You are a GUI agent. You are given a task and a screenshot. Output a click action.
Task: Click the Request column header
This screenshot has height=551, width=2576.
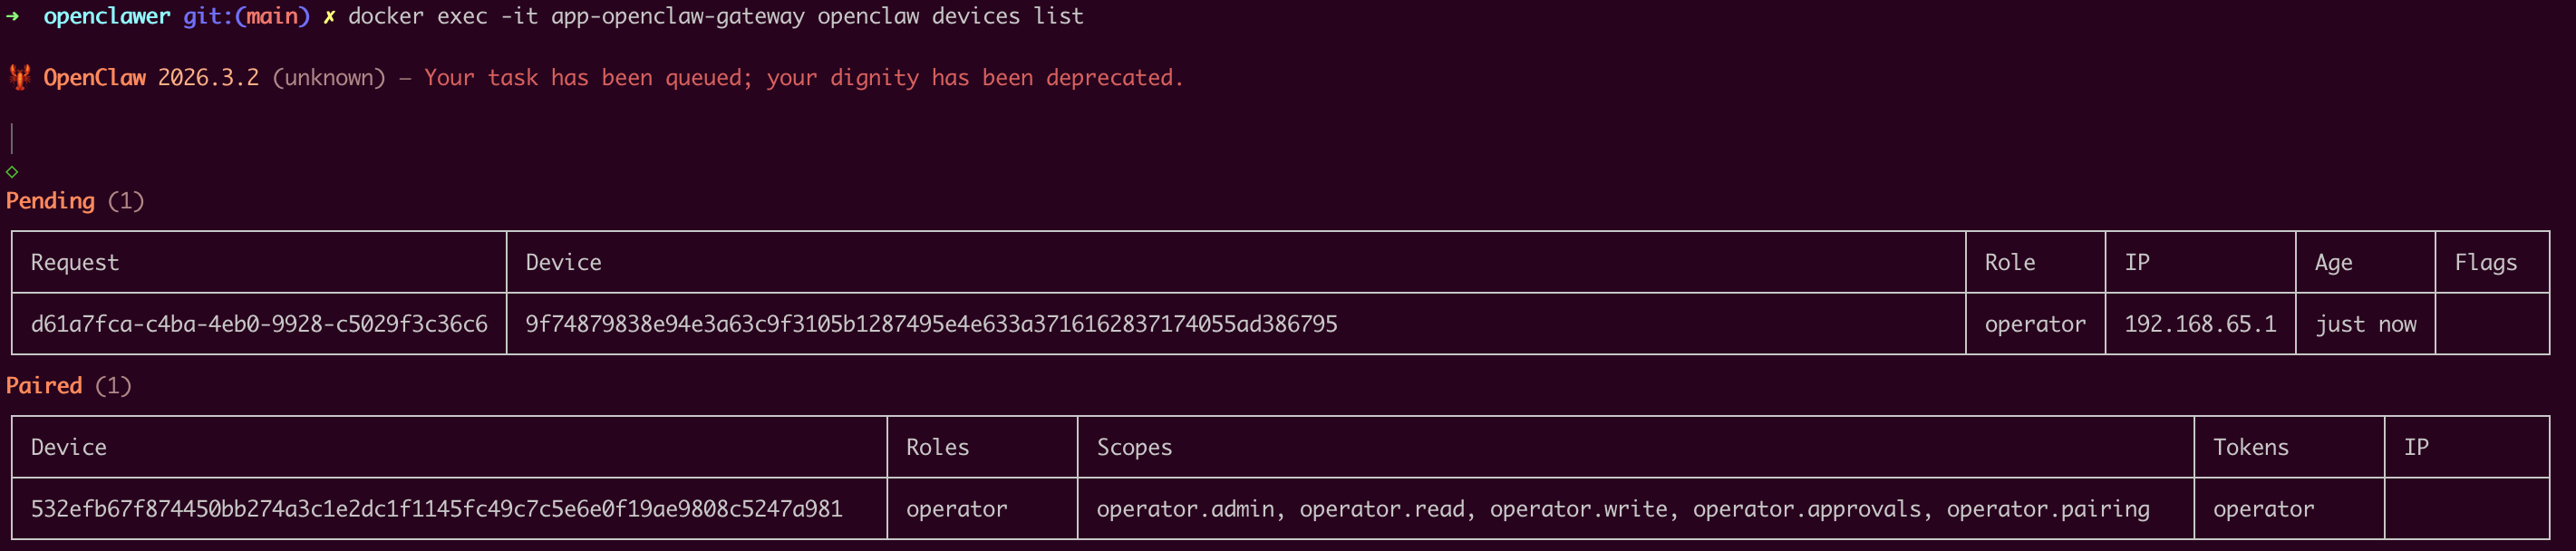[75, 262]
